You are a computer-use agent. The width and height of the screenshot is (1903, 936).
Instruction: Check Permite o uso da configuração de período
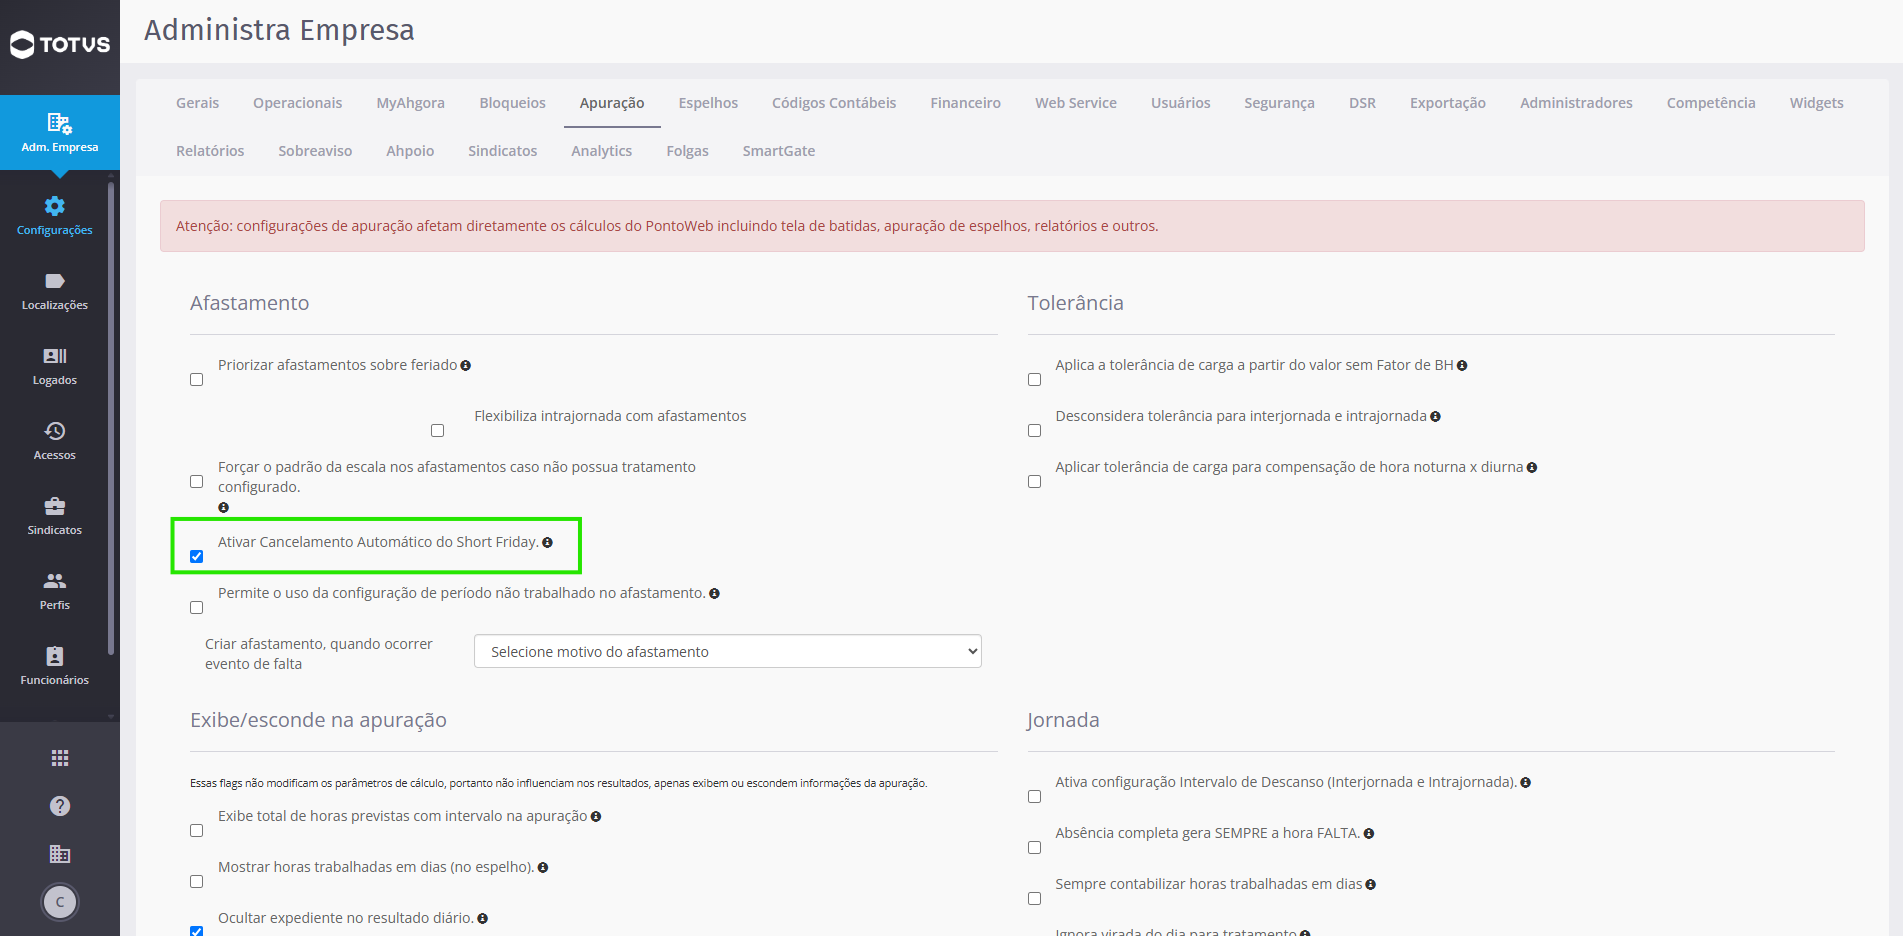(x=197, y=608)
